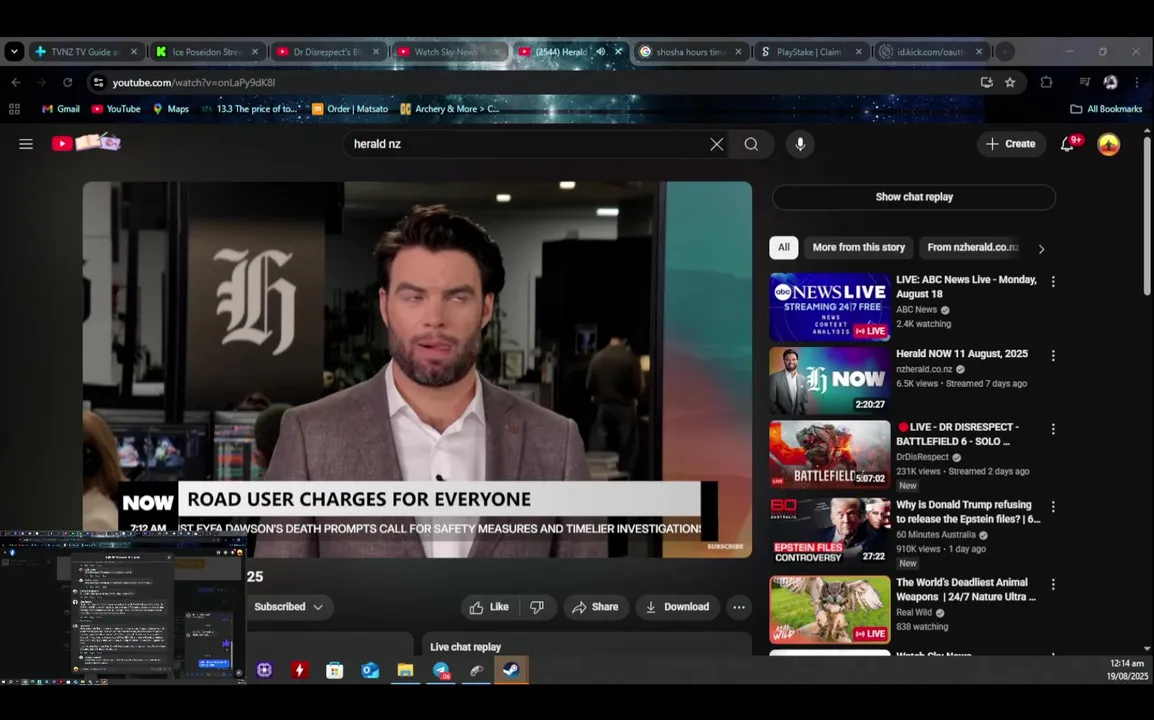The image size is (1154, 720).
Task: Open more actions ellipsis below video
Action: (739, 607)
